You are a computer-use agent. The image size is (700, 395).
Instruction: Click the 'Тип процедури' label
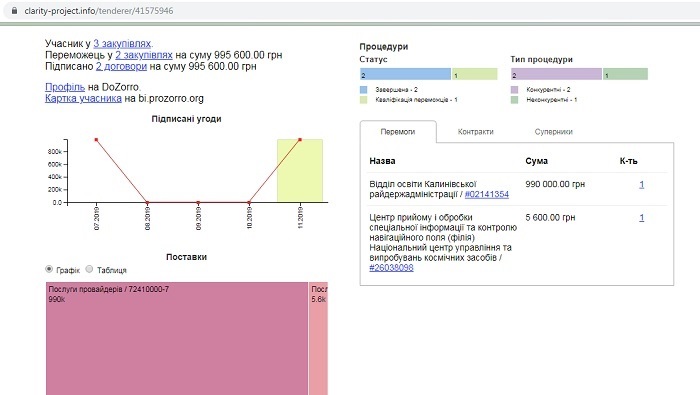pyautogui.click(x=542, y=59)
